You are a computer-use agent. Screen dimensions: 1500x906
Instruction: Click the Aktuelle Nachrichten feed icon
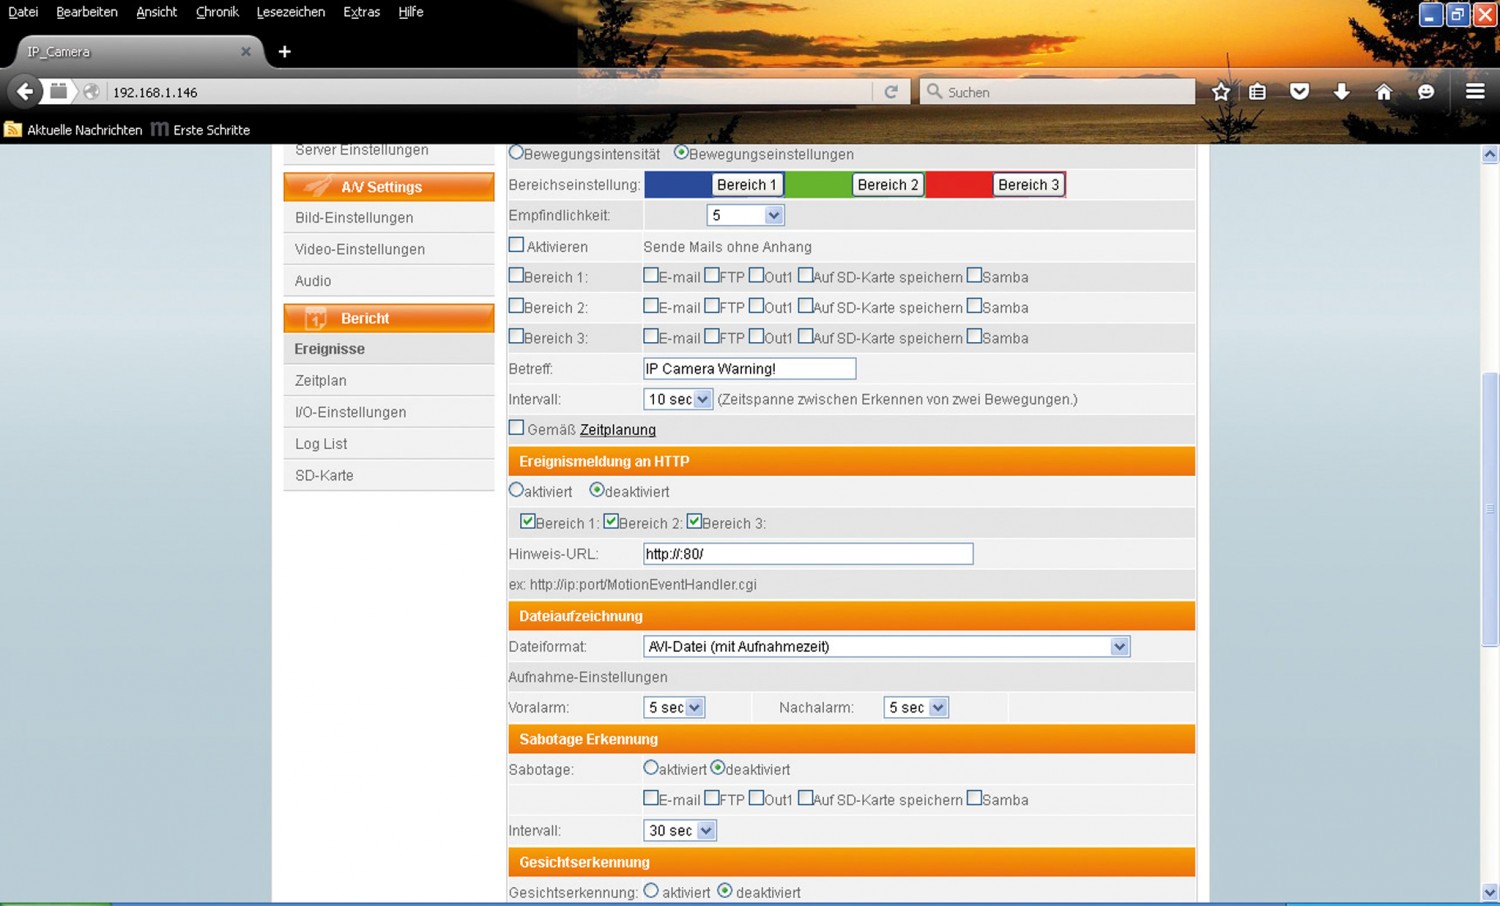click(13, 130)
